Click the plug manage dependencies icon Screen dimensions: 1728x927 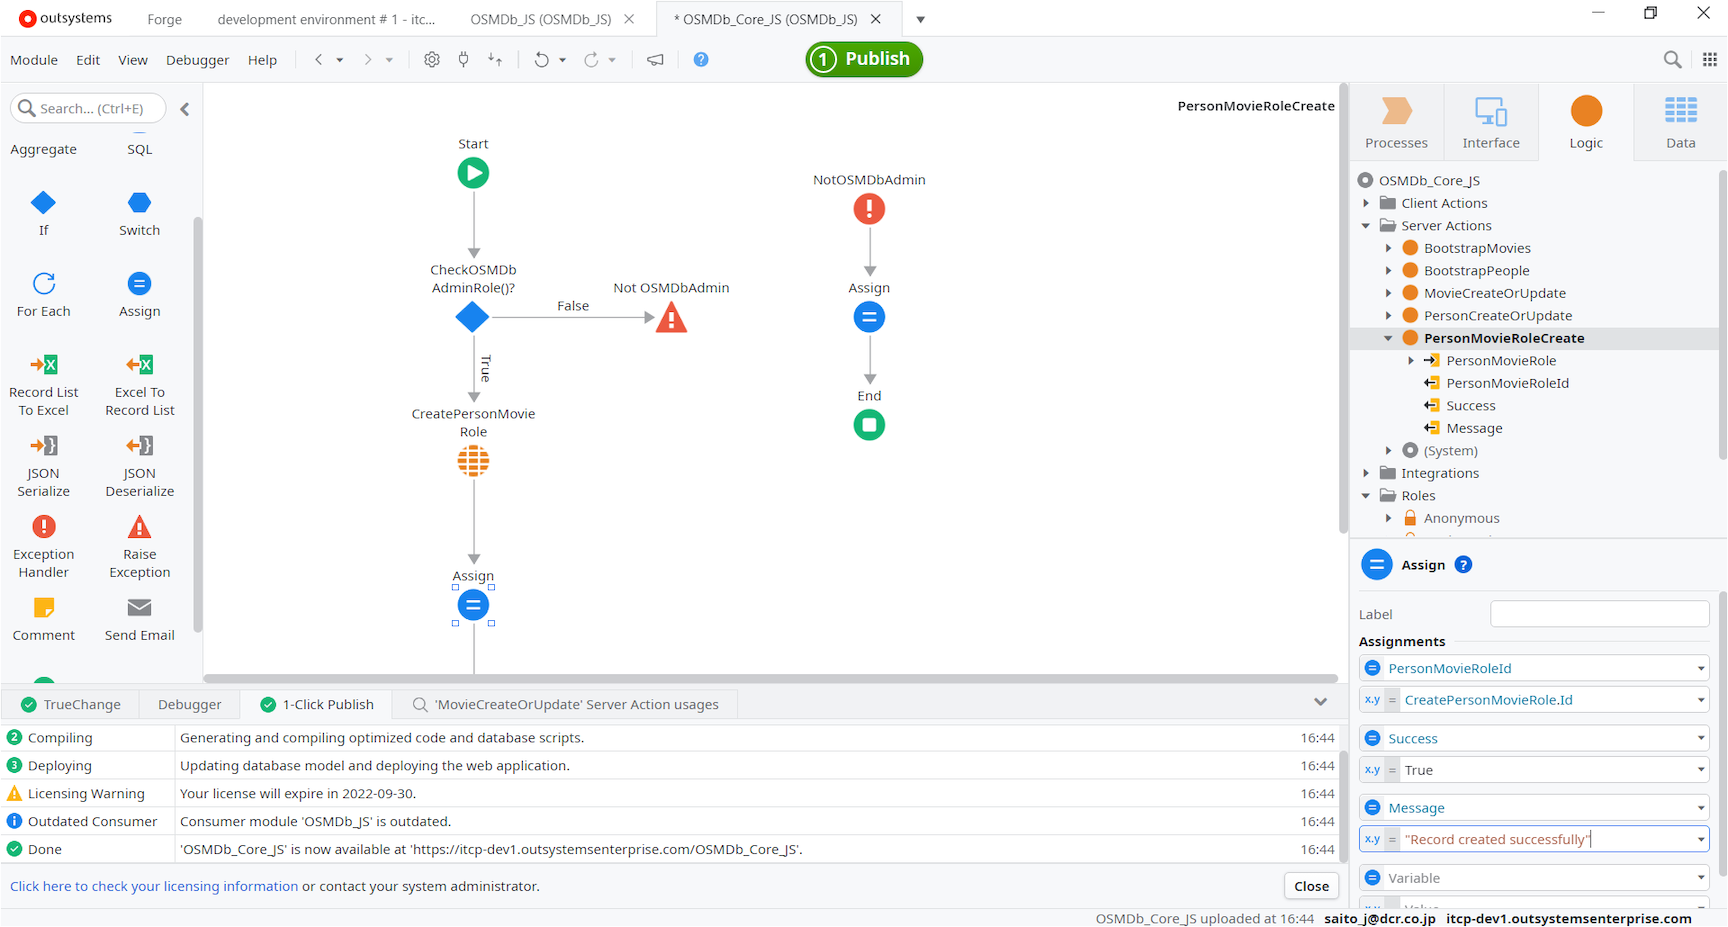coord(463,60)
